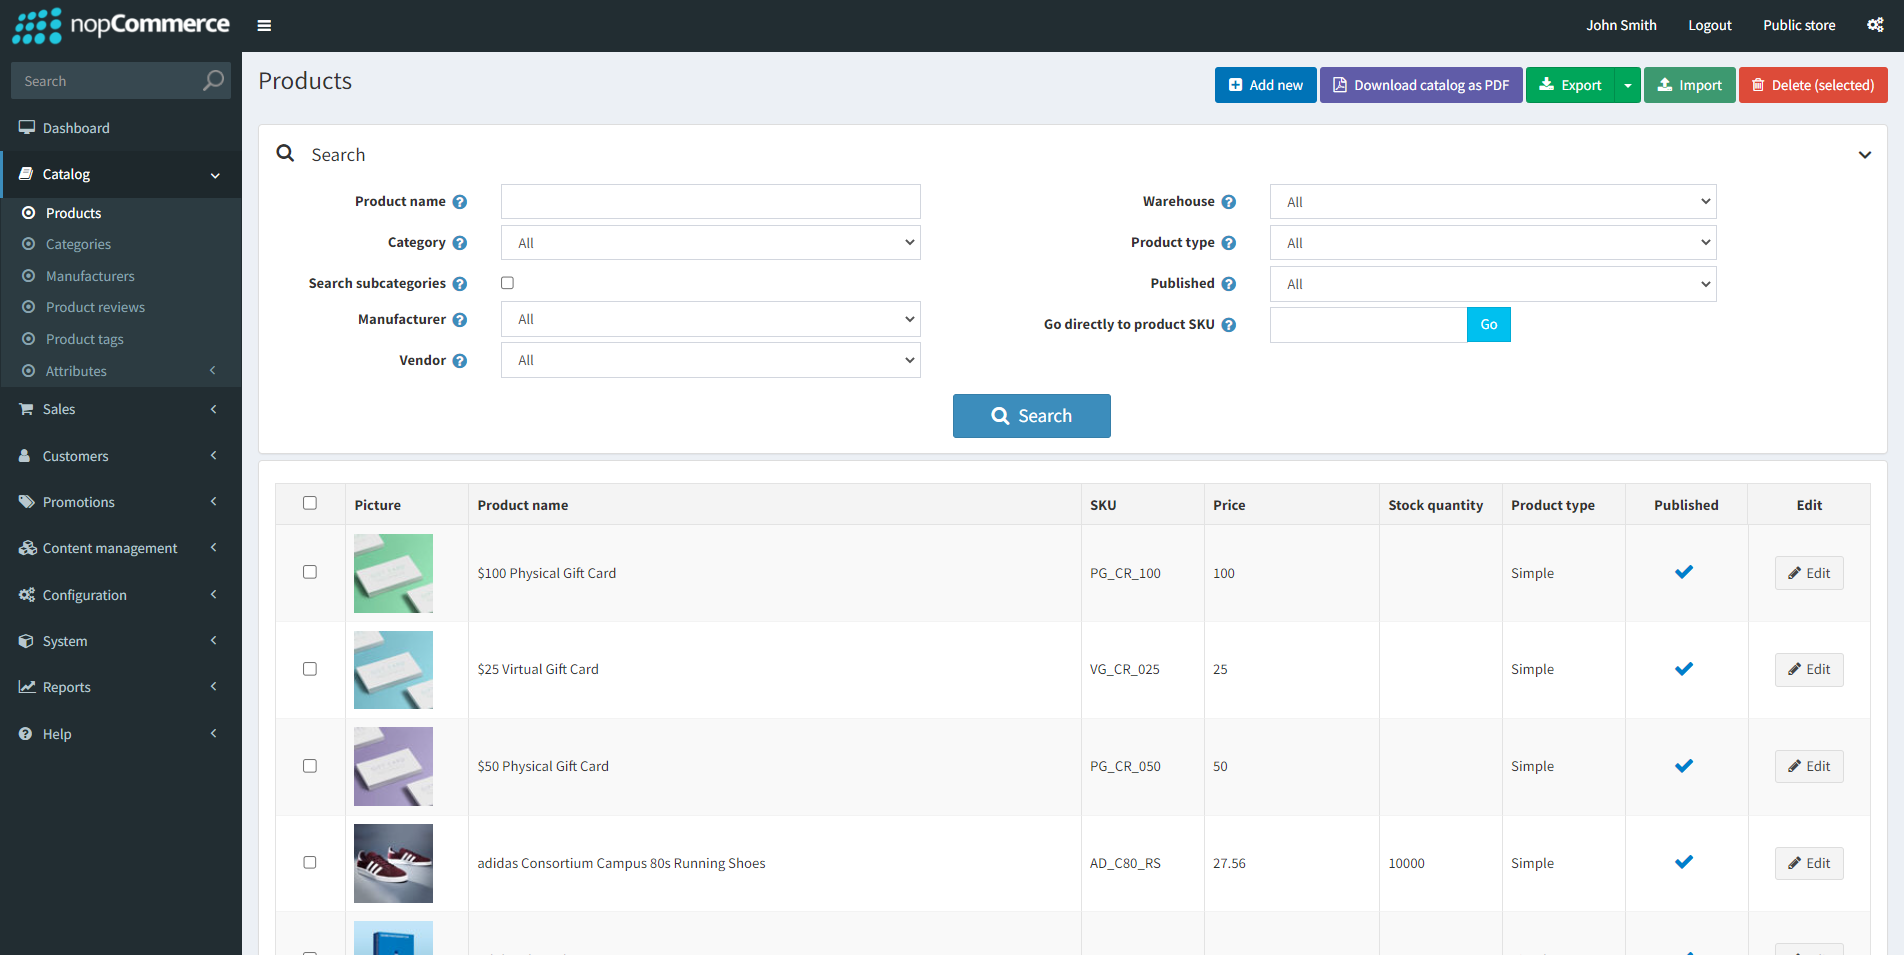Click the Catalog book icon
Viewport: 1904px width, 955px height.
pos(26,174)
